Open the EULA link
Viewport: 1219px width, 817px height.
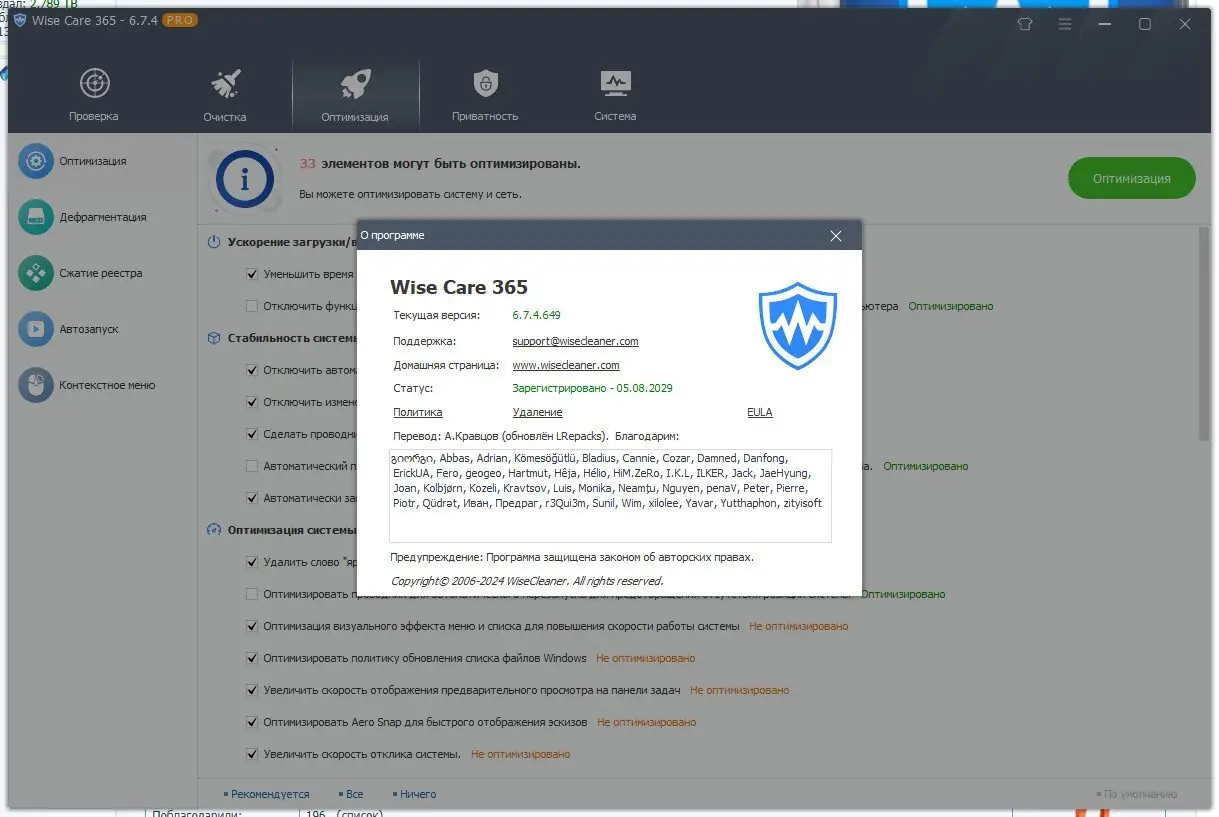(x=760, y=412)
